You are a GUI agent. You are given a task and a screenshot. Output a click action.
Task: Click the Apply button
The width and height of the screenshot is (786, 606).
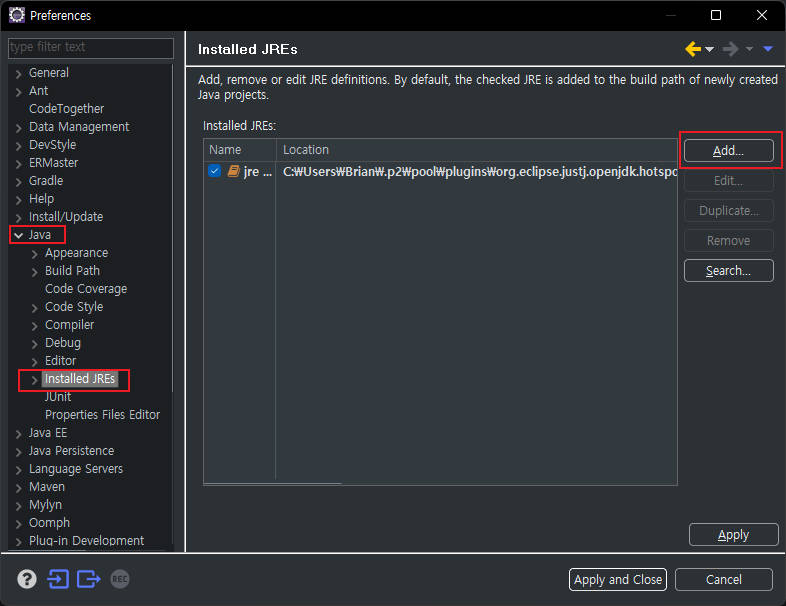[x=733, y=534]
